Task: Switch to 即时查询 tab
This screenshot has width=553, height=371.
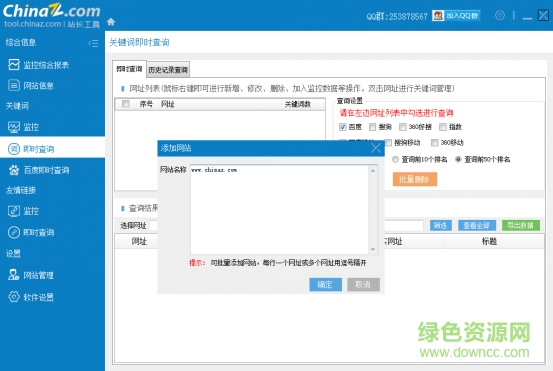Action: (129, 69)
